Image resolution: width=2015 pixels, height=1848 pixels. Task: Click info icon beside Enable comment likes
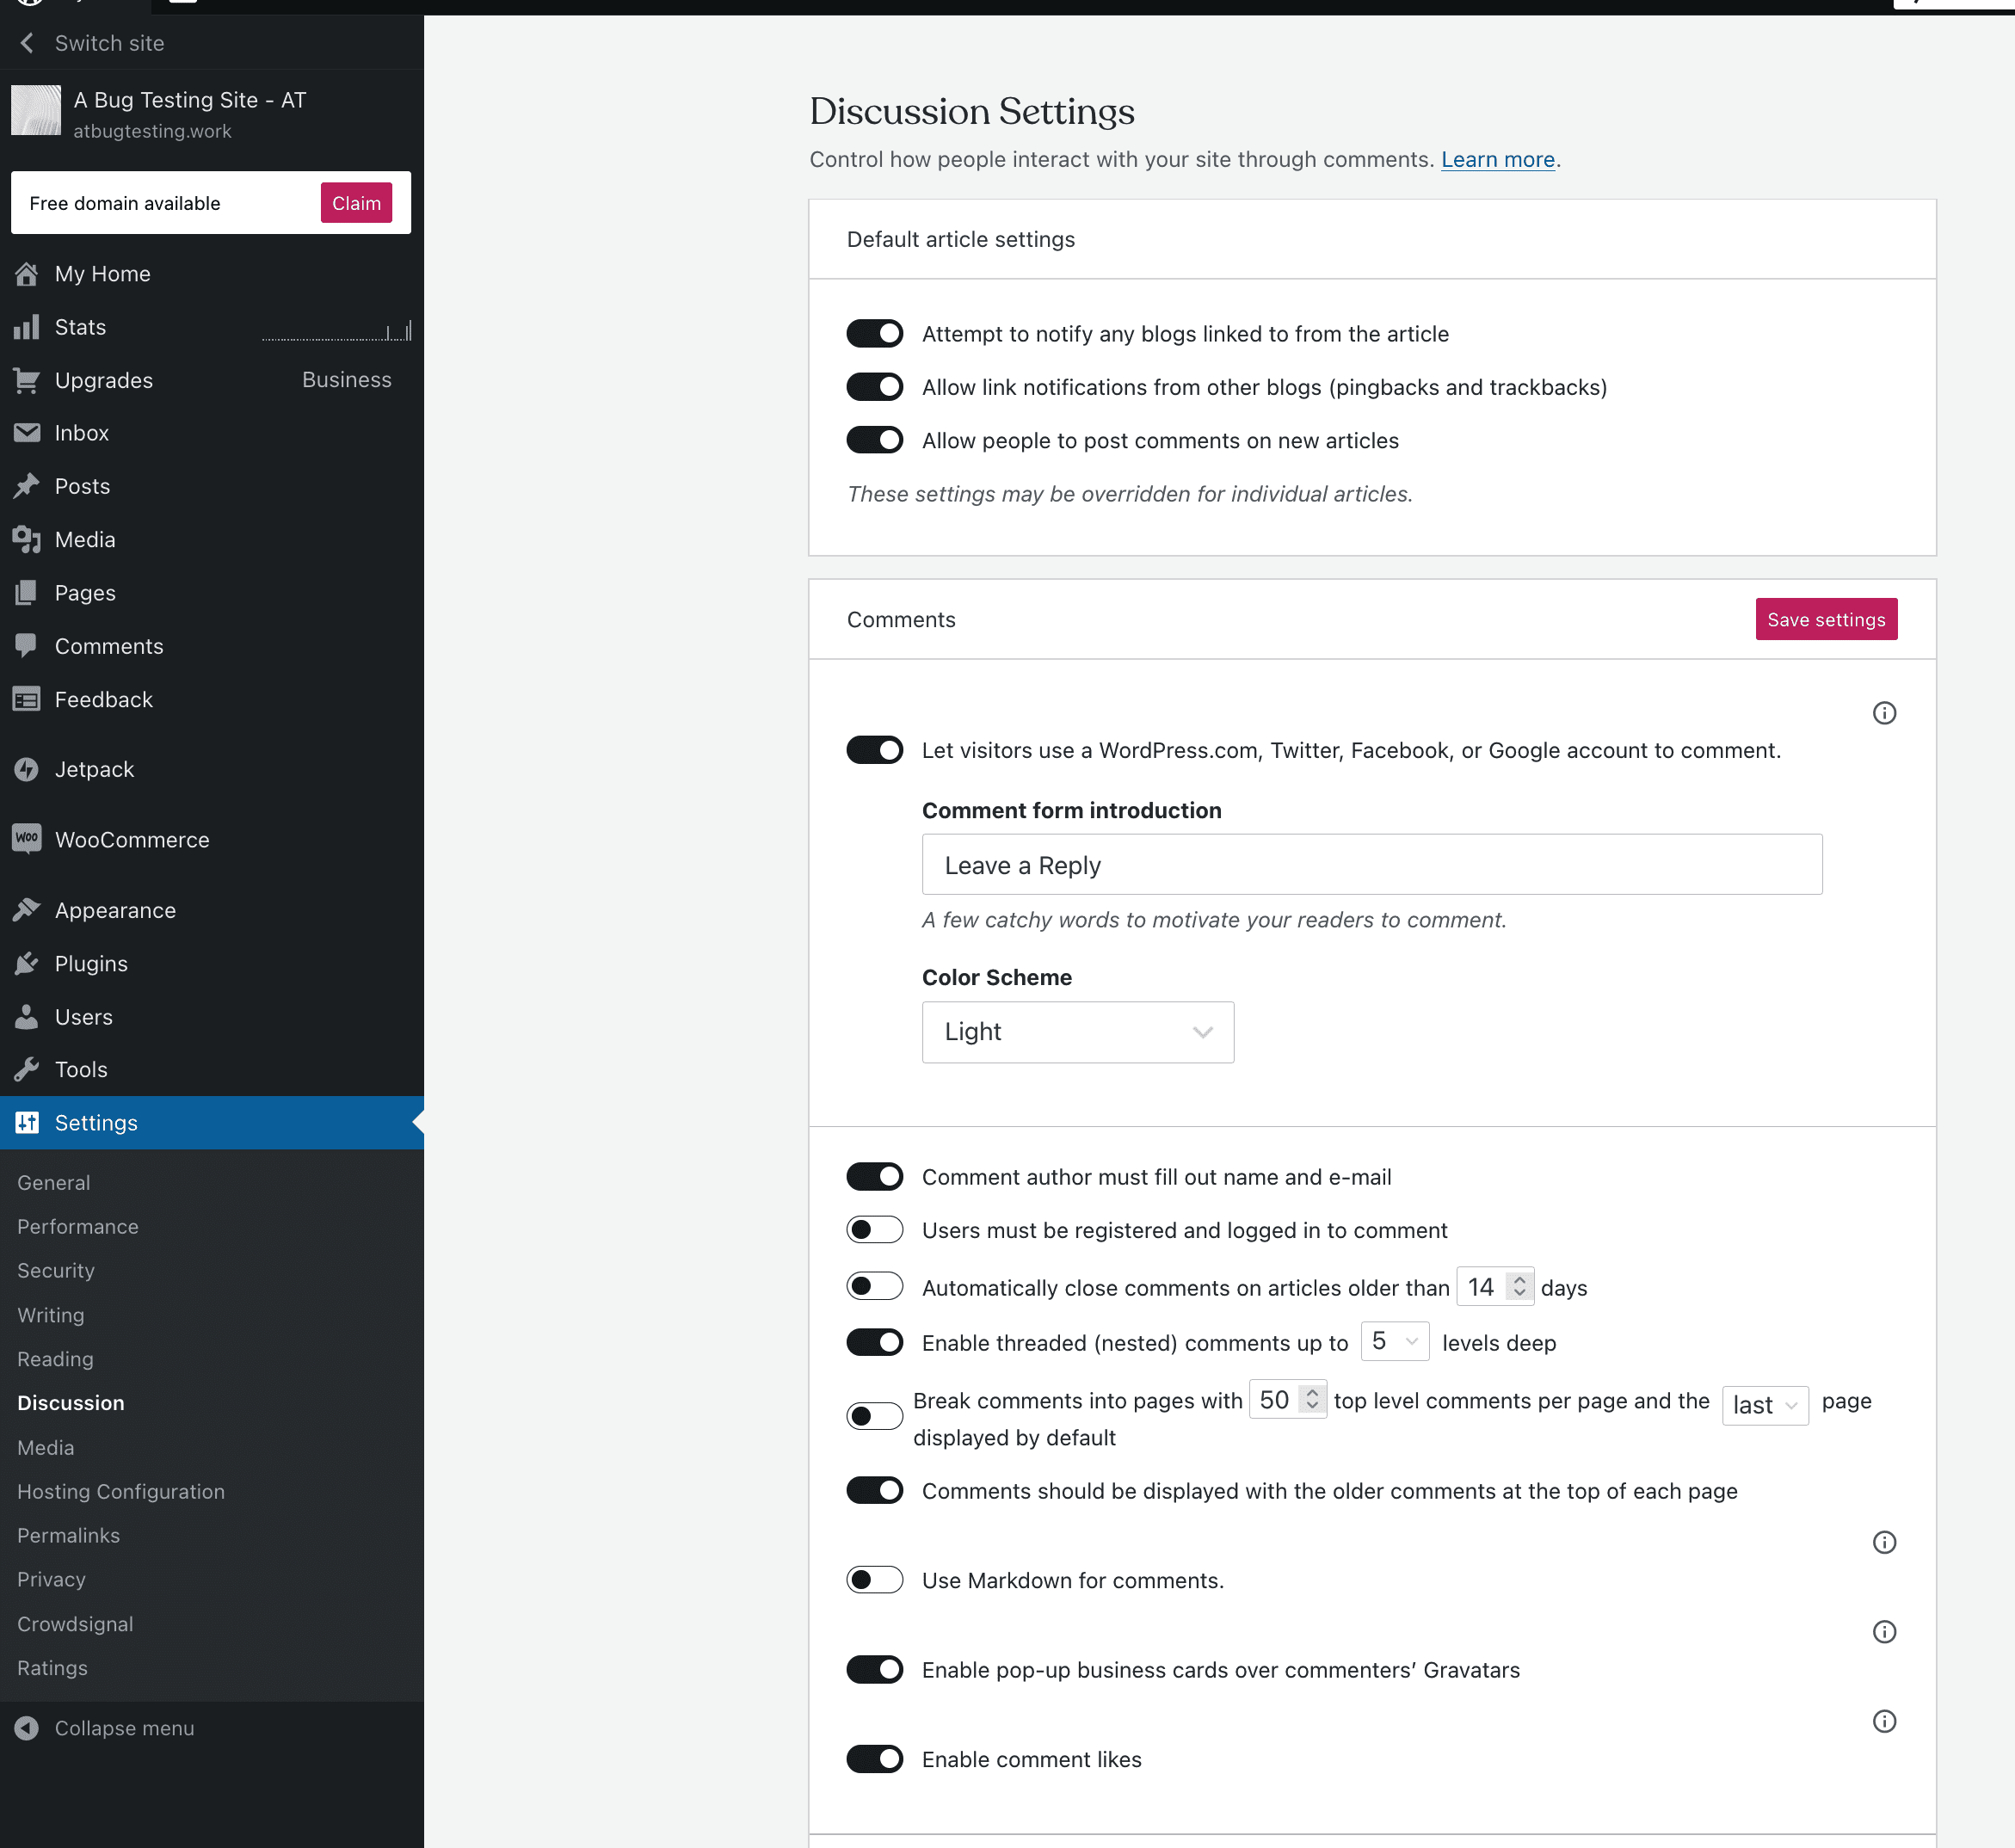pyautogui.click(x=1884, y=1721)
